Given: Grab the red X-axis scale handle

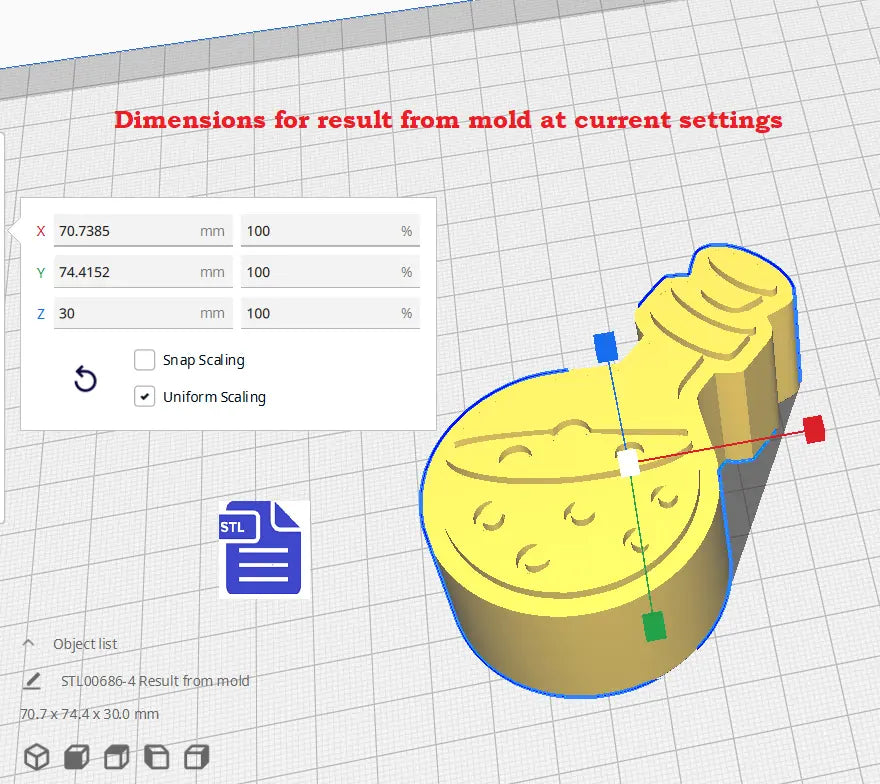Looking at the screenshot, I should (814, 429).
